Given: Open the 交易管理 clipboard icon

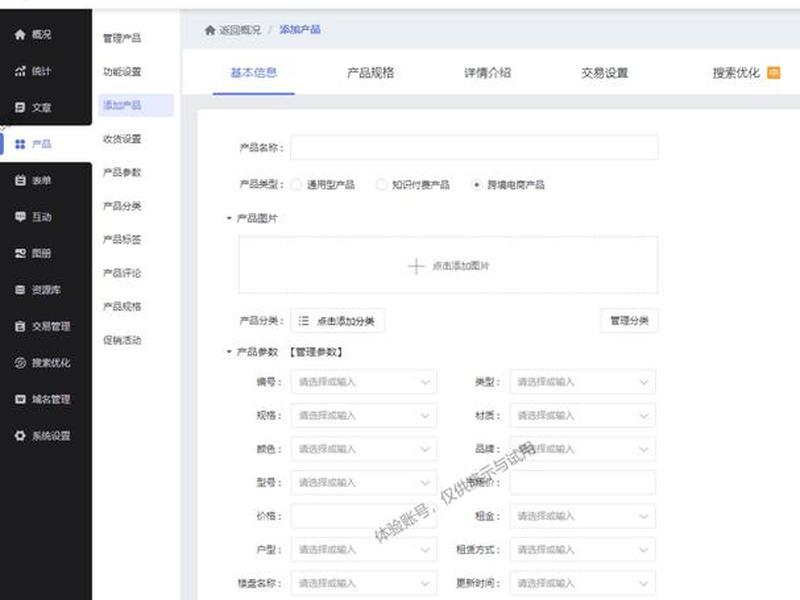Looking at the screenshot, I should 20,326.
